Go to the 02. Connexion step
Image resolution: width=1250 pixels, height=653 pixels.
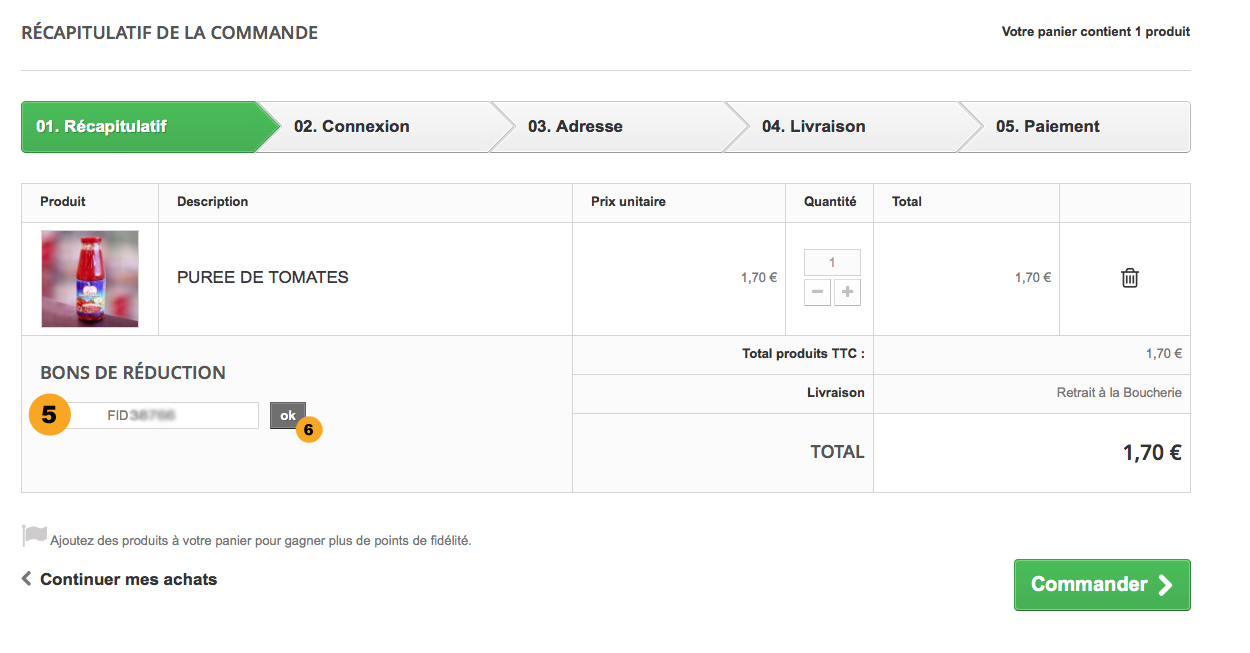click(x=352, y=127)
